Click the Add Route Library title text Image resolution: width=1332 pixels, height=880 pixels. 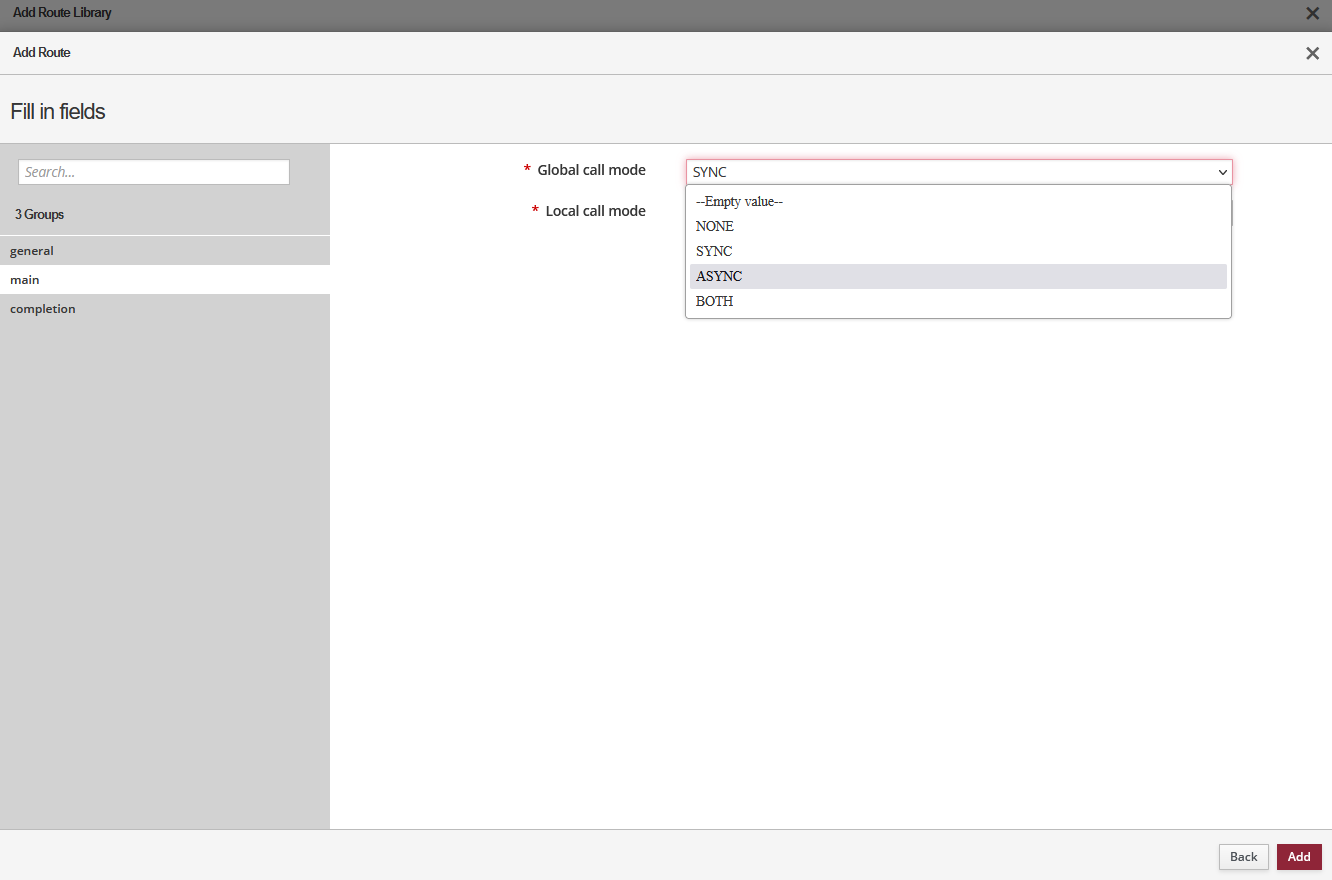point(62,13)
